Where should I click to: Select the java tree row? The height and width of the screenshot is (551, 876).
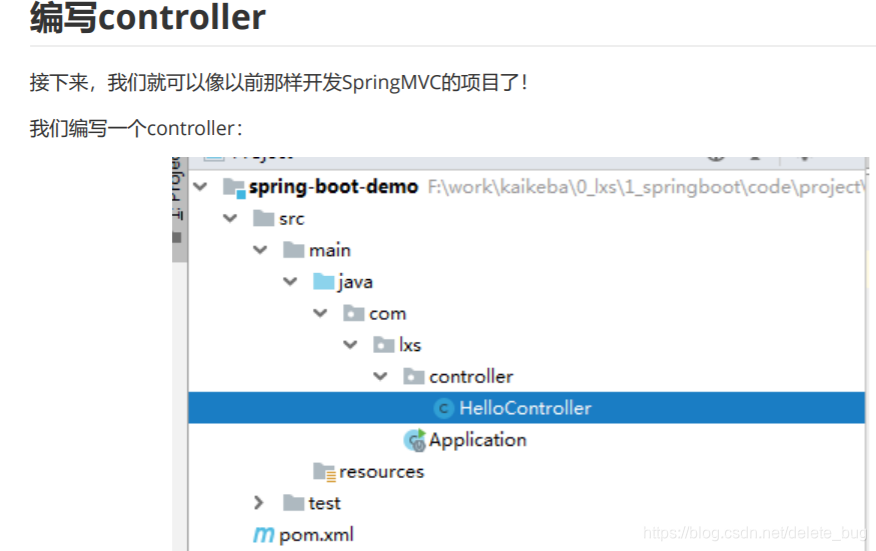point(526,282)
